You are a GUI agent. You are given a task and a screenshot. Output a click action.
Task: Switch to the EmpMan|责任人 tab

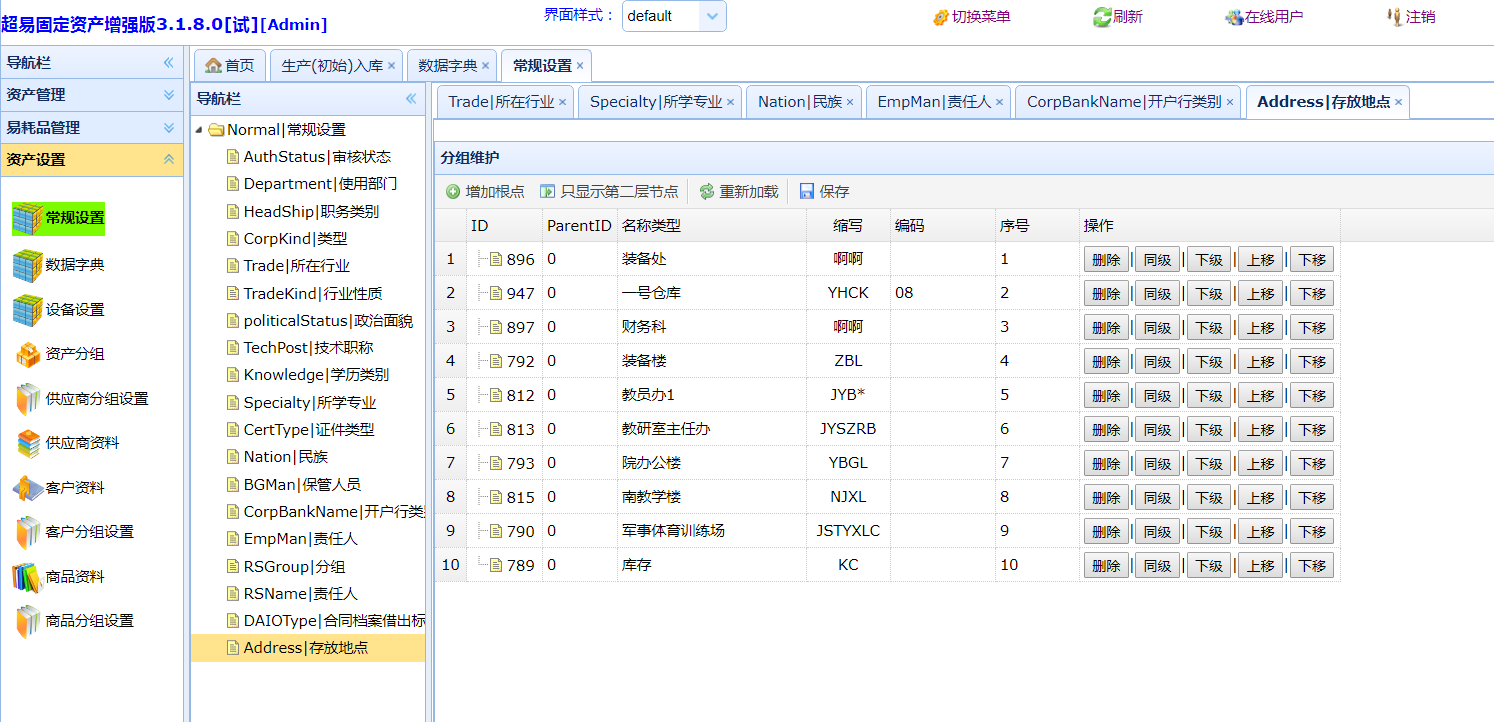933,102
